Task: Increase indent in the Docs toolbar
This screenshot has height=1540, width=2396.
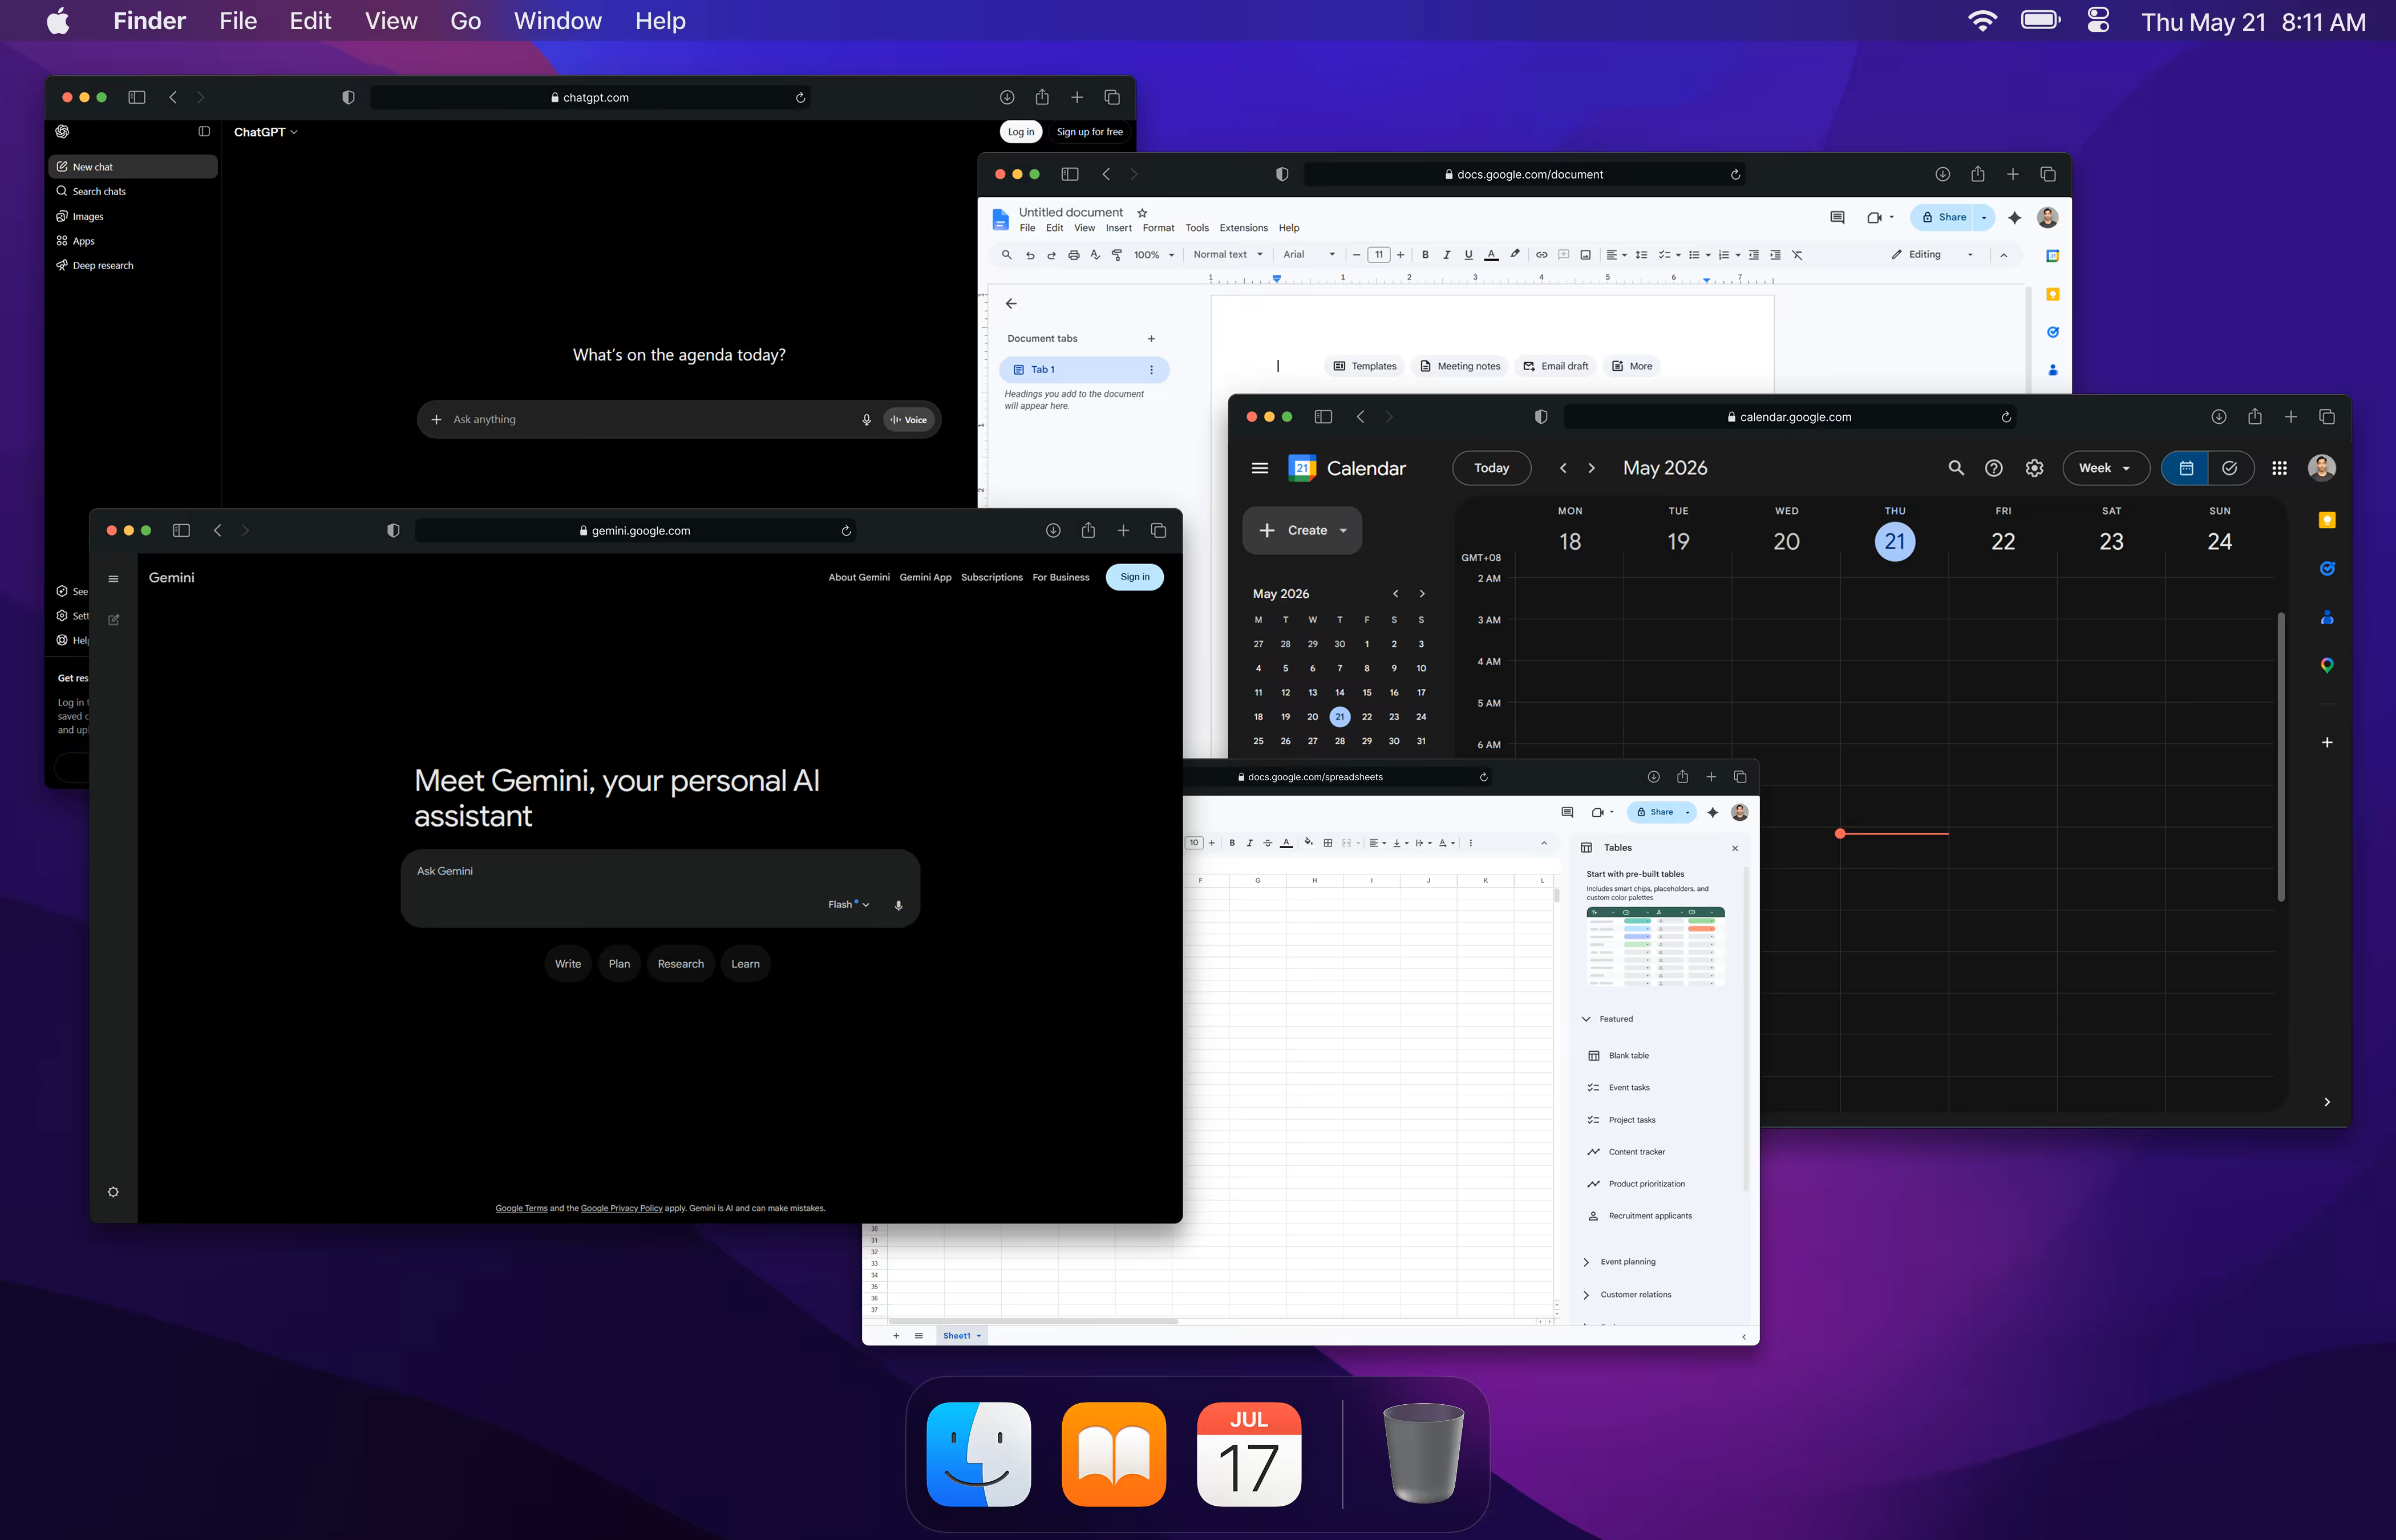Action: point(1775,255)
